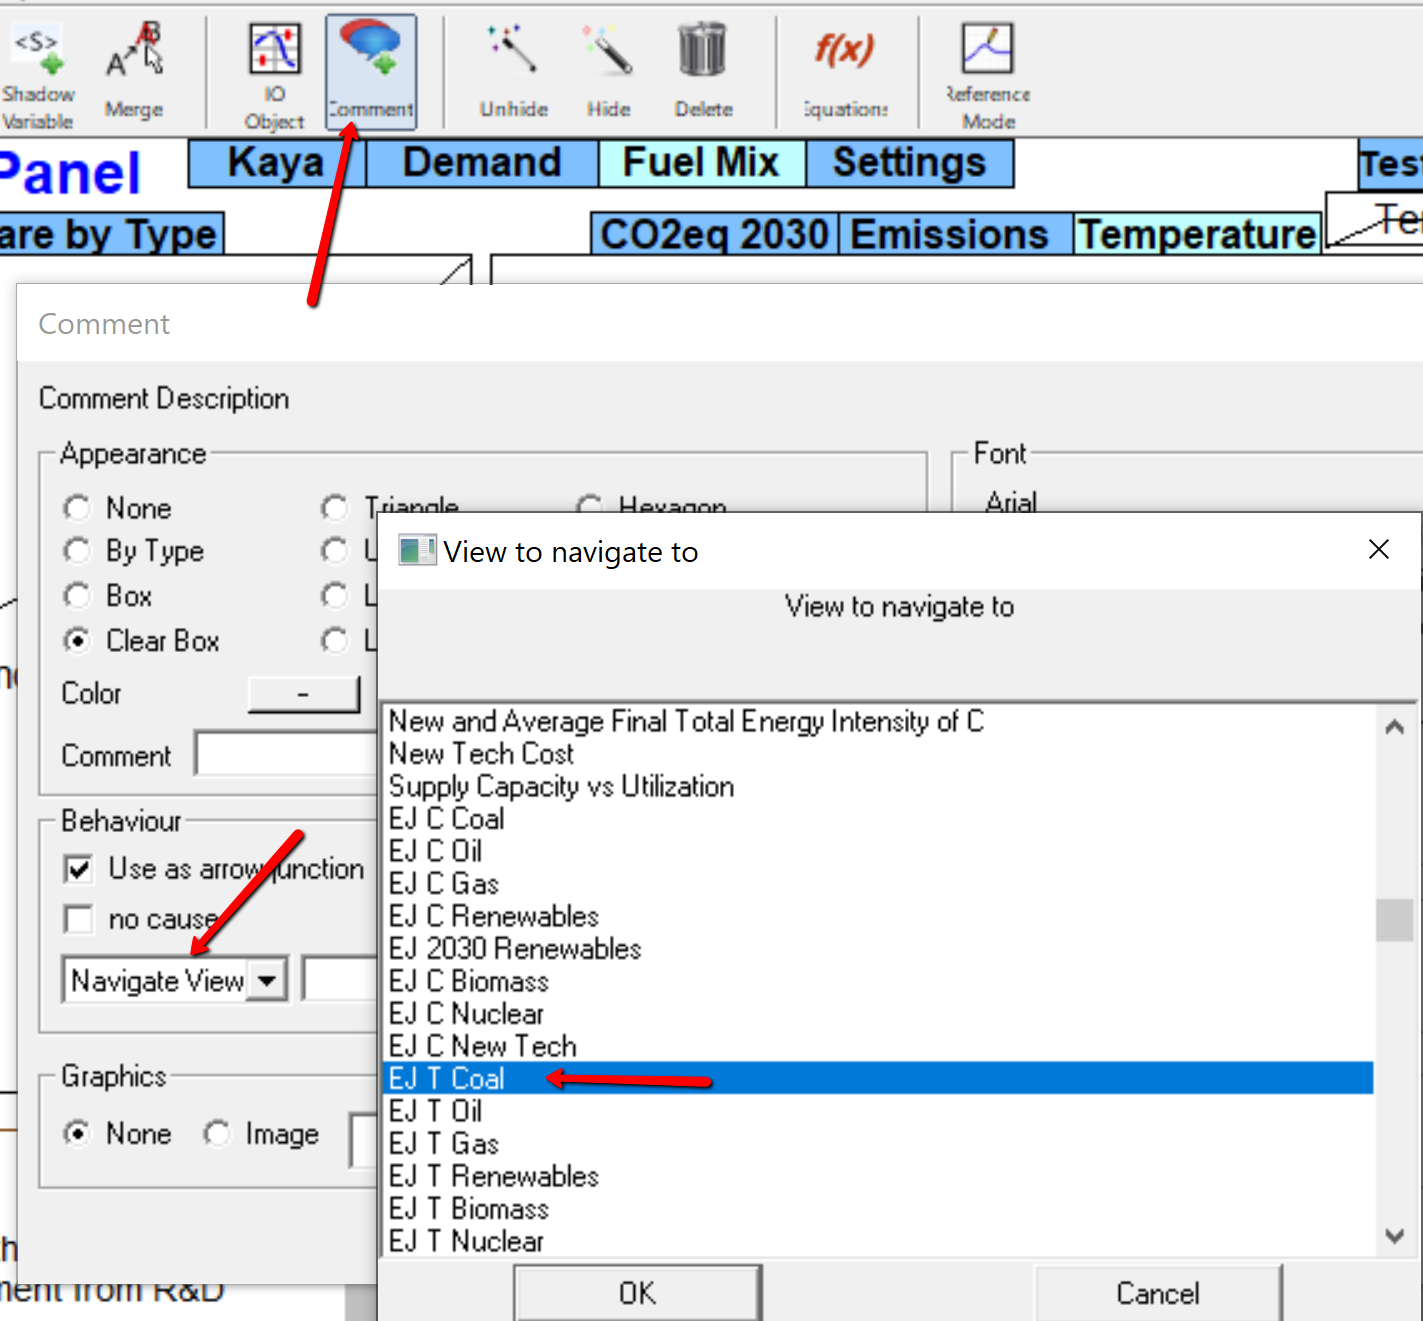Select 'EJ T Oil' in list
Viewport: 1423px width, 1321px height.
coord(879,1111)
